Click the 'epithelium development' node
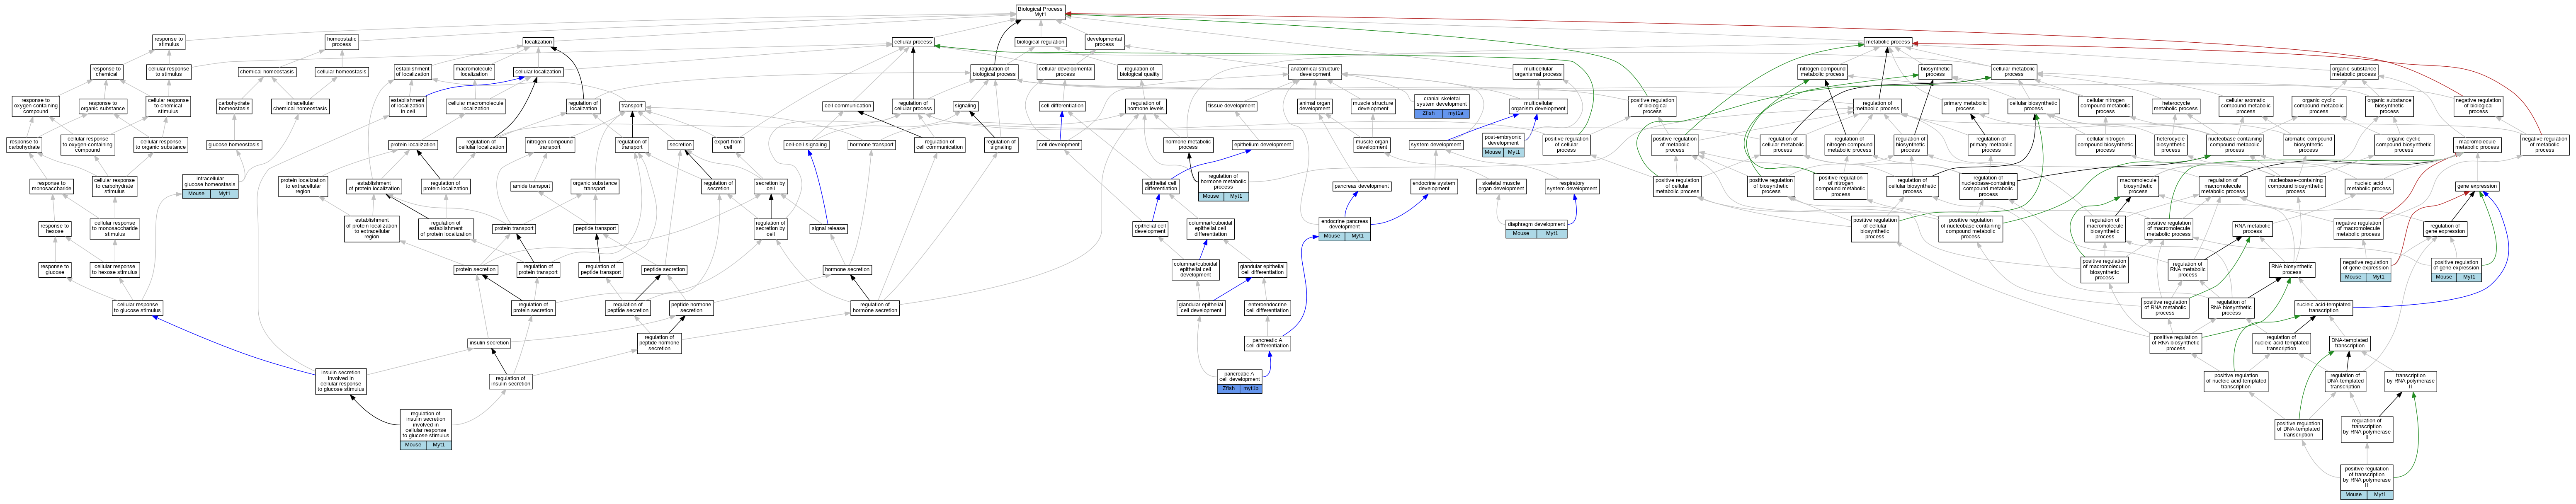This screenshot has width=2576, height=504. [x=1262, y=145]
